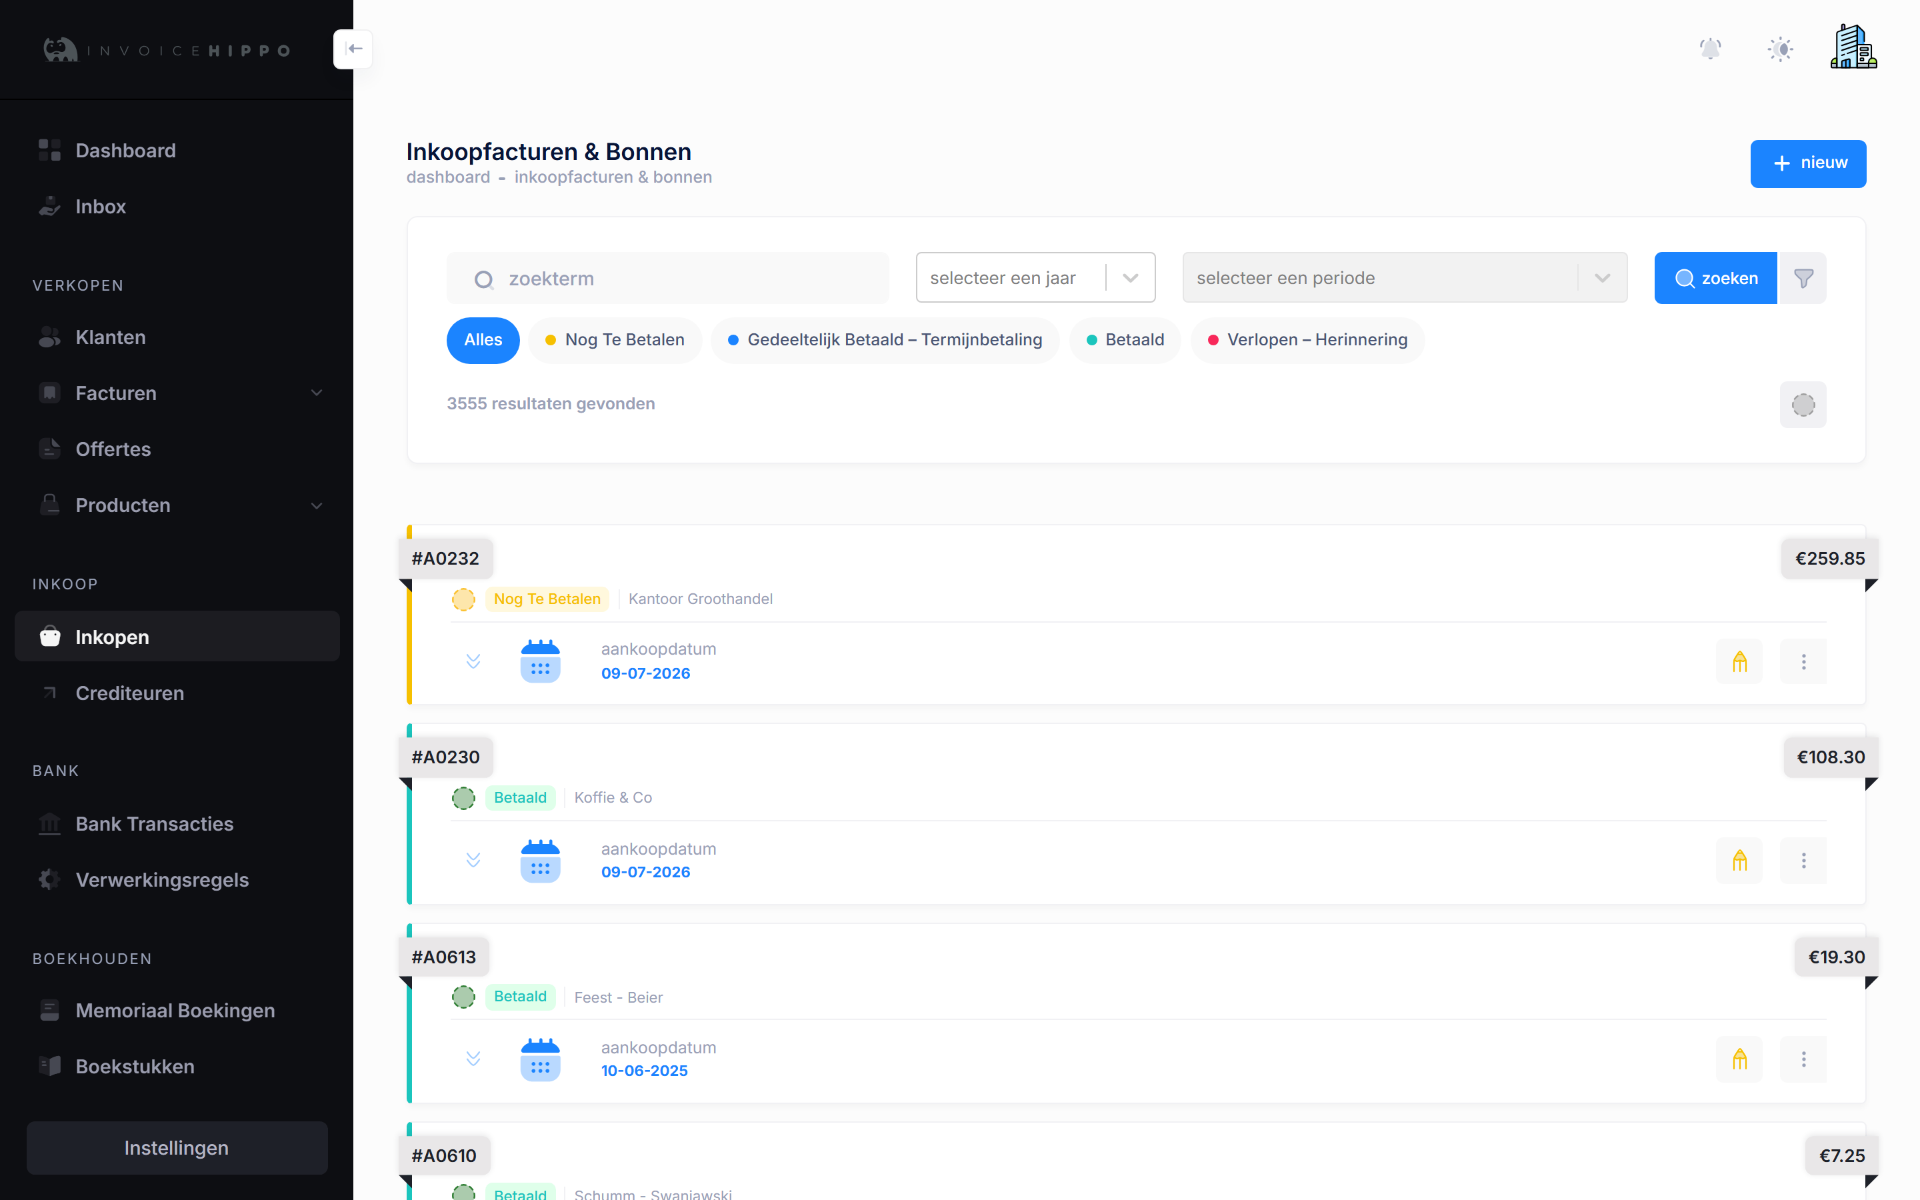Open the archive icon for invoice #A0232
Viewport: 1920px width, 1200px height.
(x=1739, y=662)
